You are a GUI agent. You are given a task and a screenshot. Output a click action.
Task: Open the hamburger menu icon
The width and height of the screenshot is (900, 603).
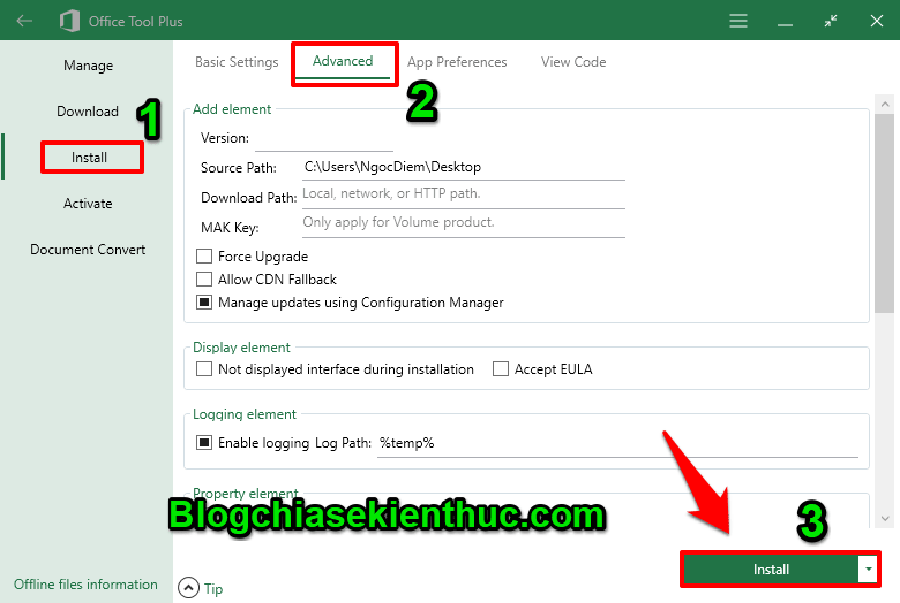[738, 21]
